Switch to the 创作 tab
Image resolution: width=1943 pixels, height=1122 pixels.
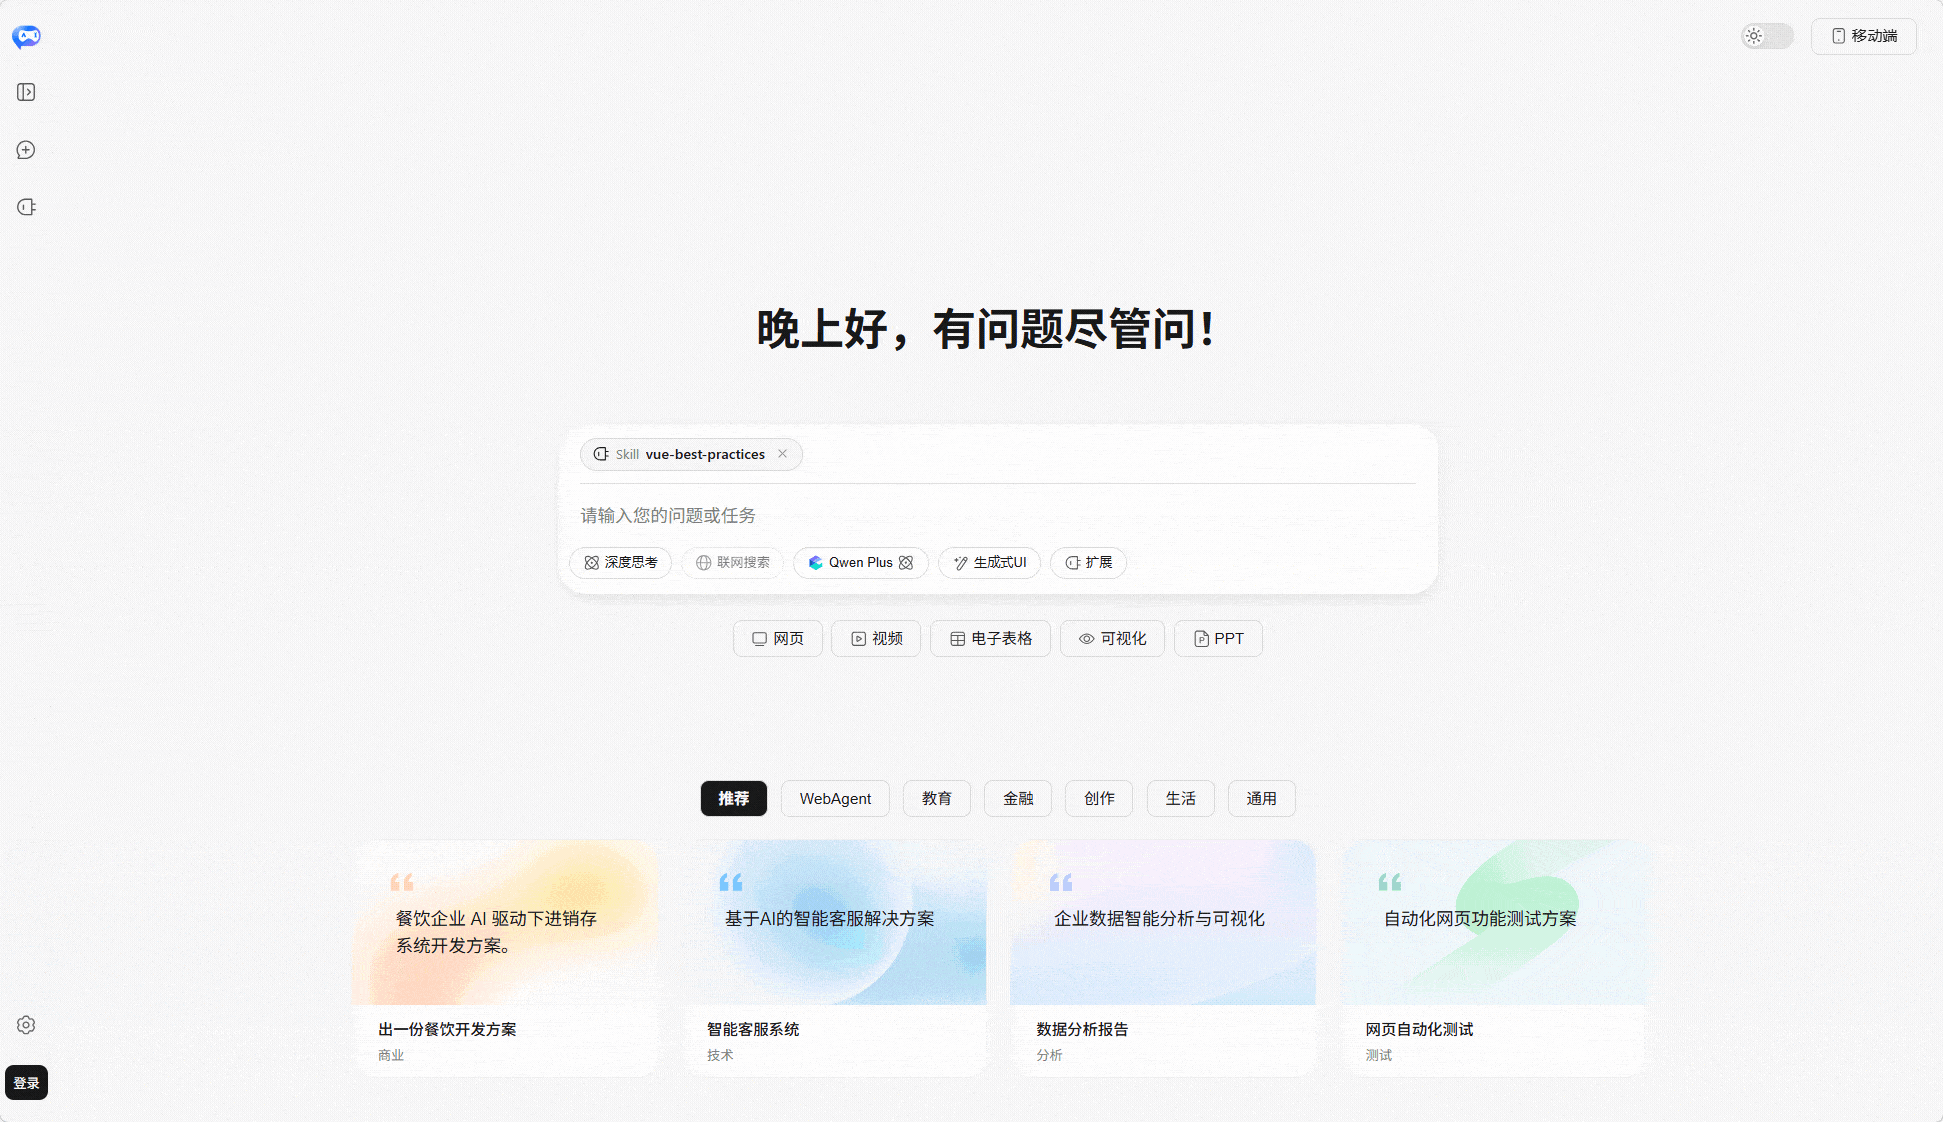1099,799
